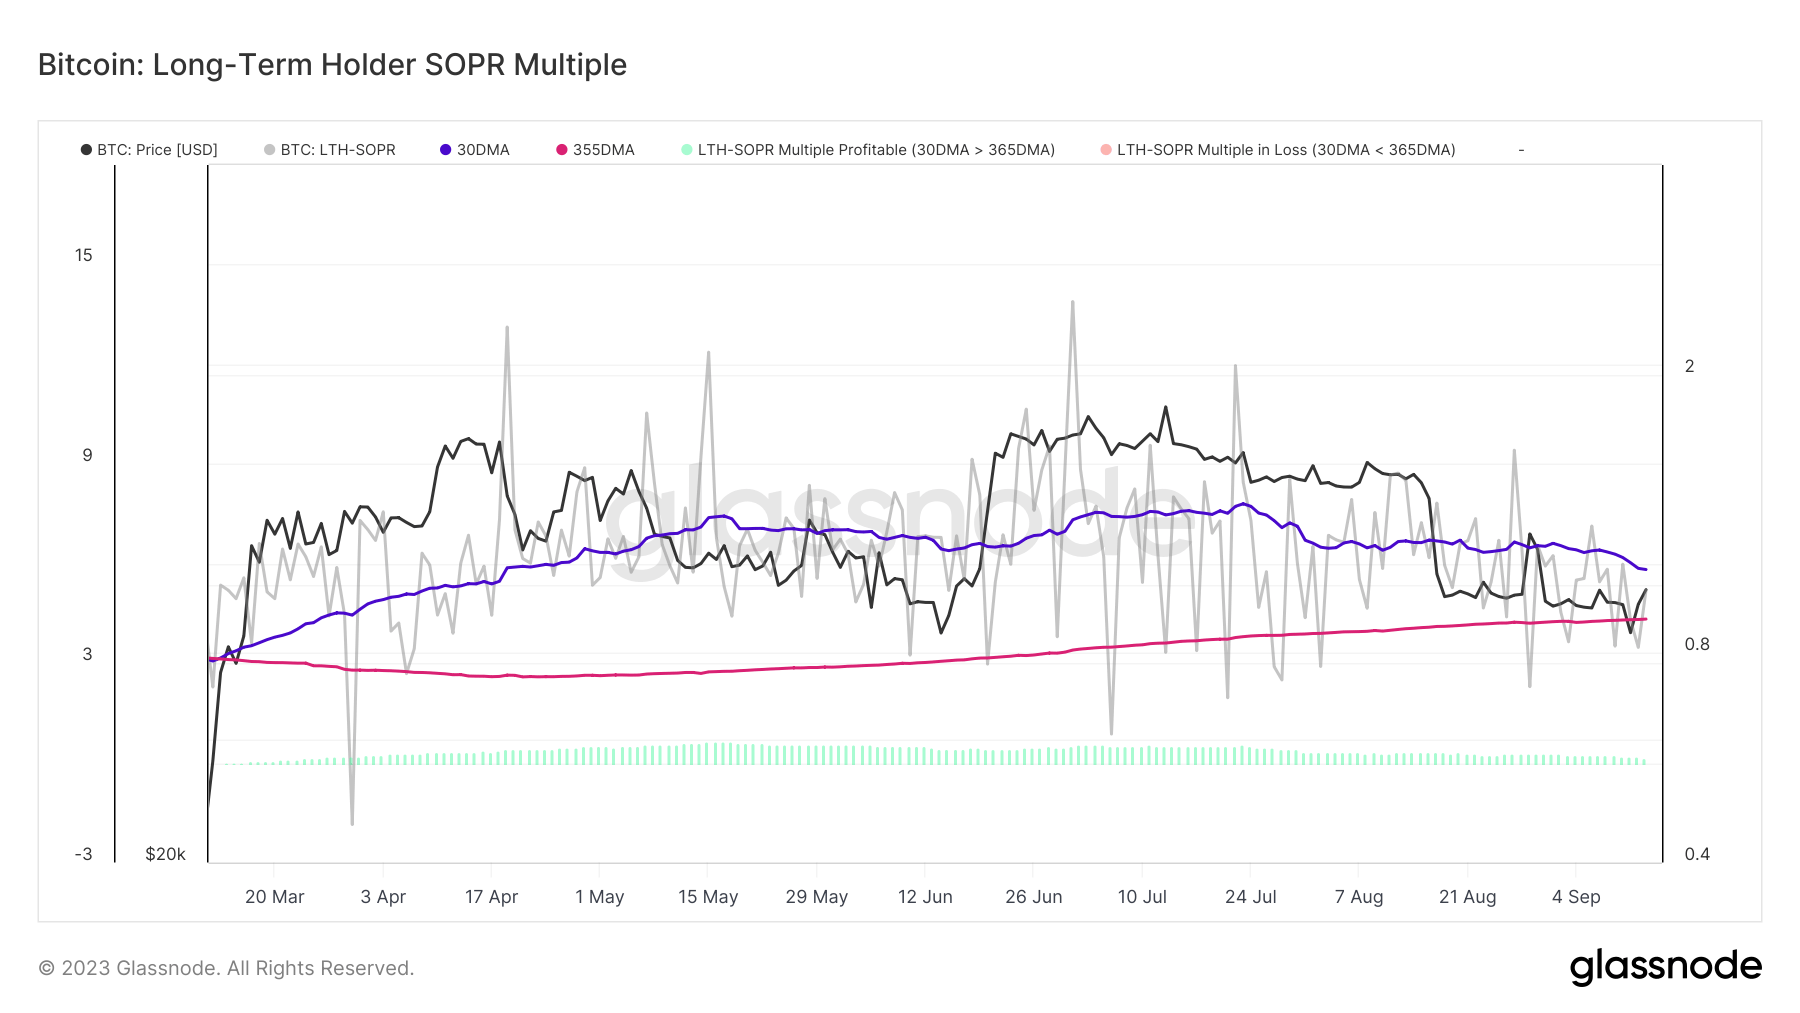Click the 9 left-axis value
The width and height of the screenshot is (1800, 1013).
[x=87, y=455]
